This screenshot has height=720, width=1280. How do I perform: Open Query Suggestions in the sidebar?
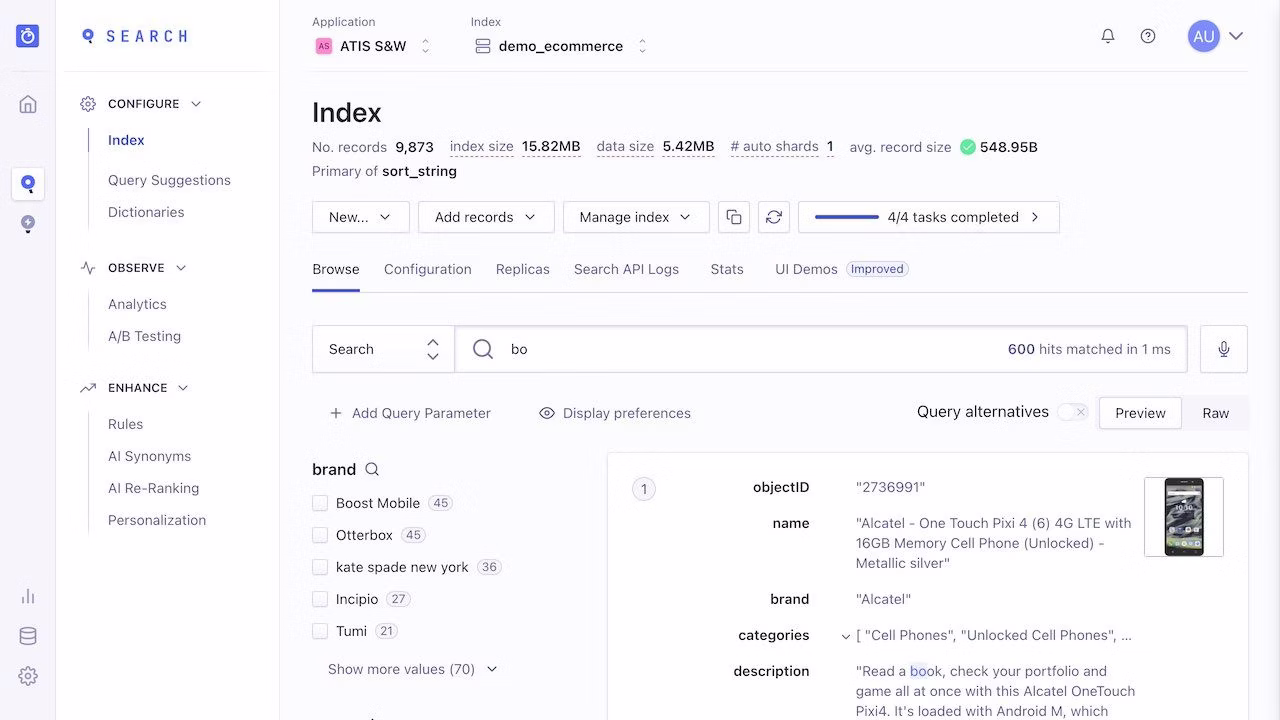click(x=168, y=180)
